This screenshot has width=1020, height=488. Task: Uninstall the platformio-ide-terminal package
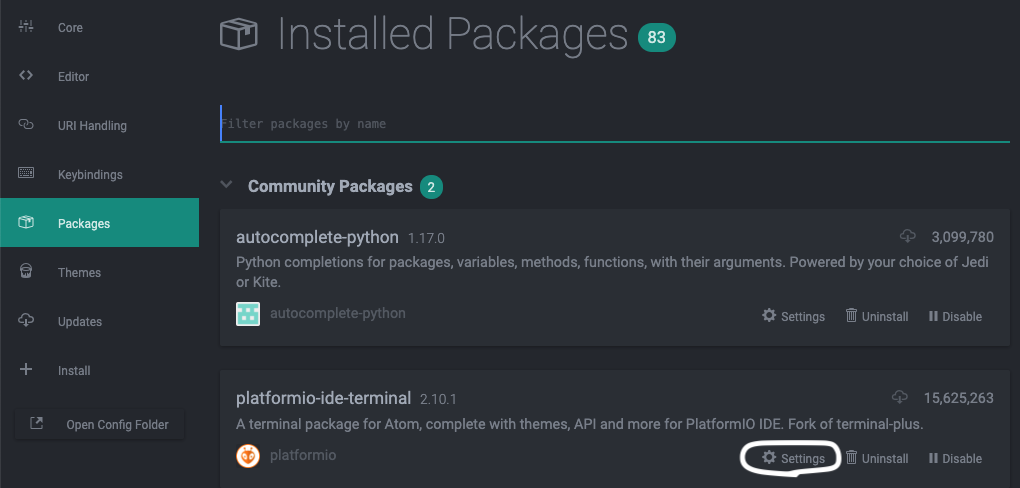coord(877,458)
